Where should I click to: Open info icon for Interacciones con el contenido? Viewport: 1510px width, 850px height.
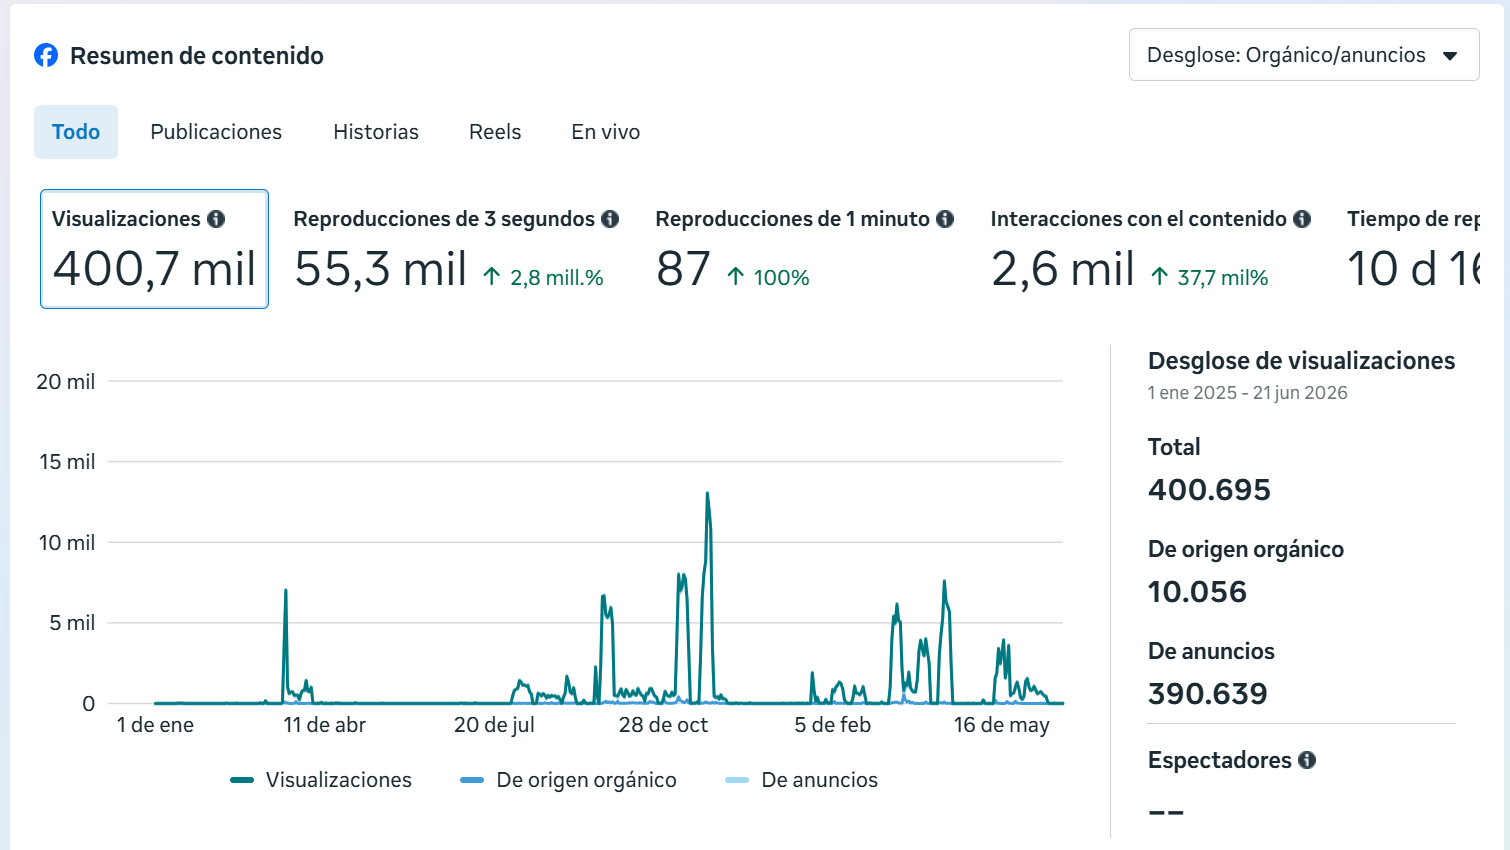click(1302, 219)
